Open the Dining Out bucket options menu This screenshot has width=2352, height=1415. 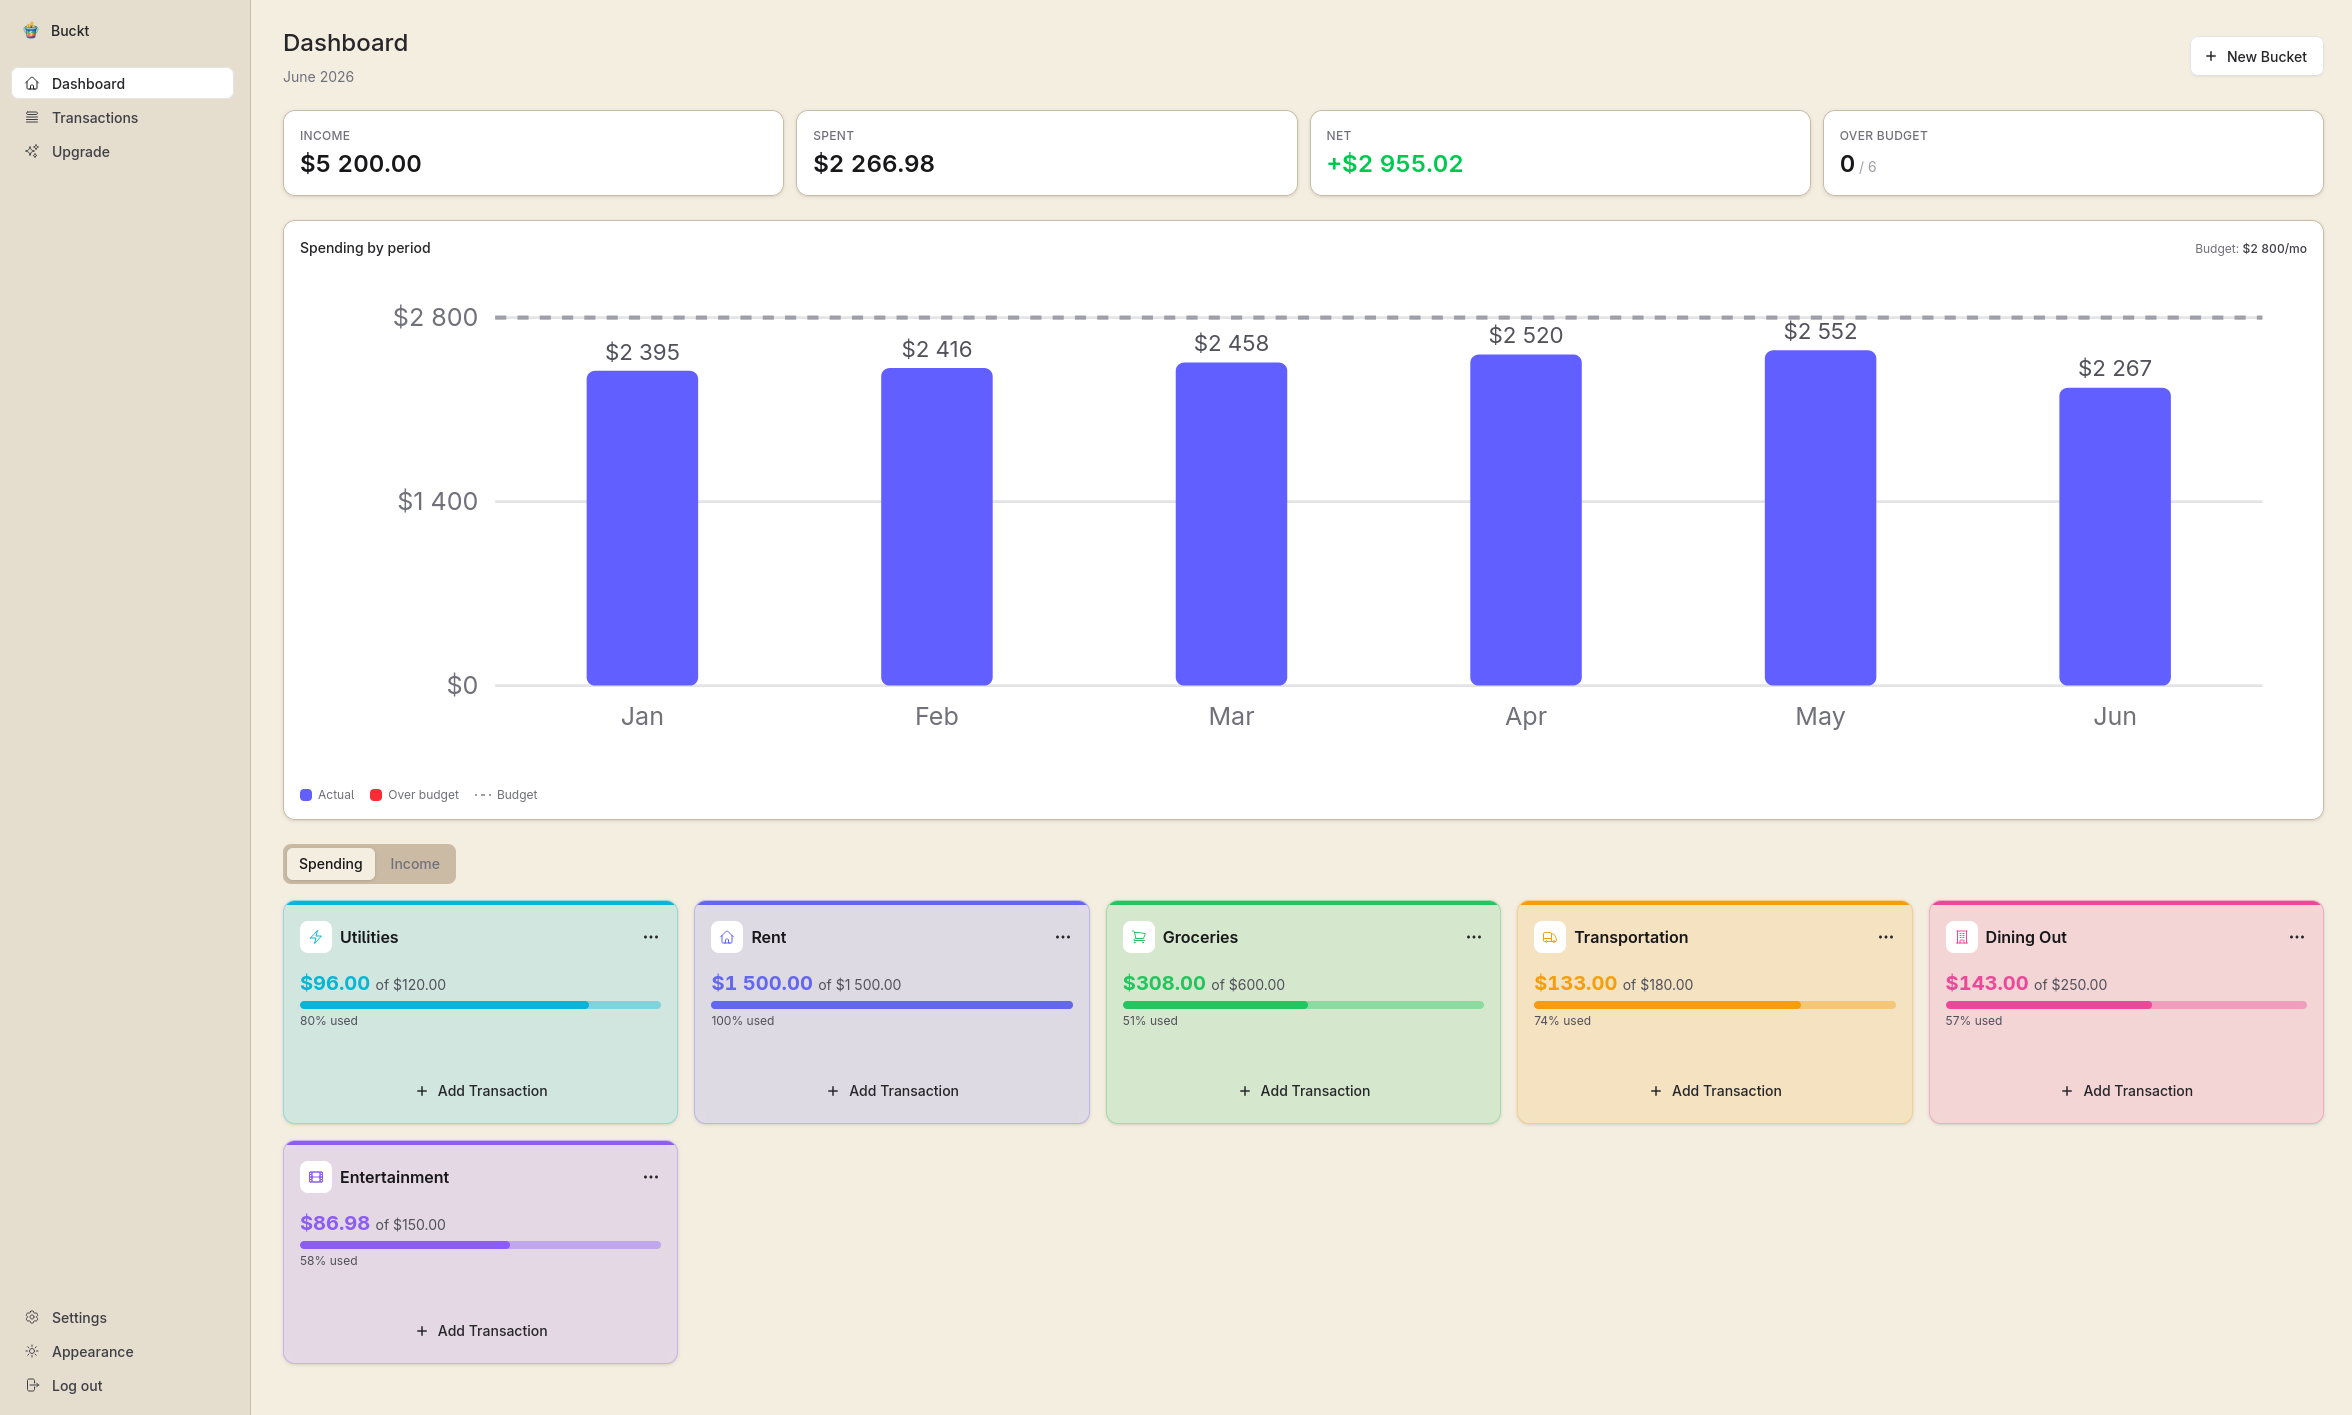[2297, 937]
